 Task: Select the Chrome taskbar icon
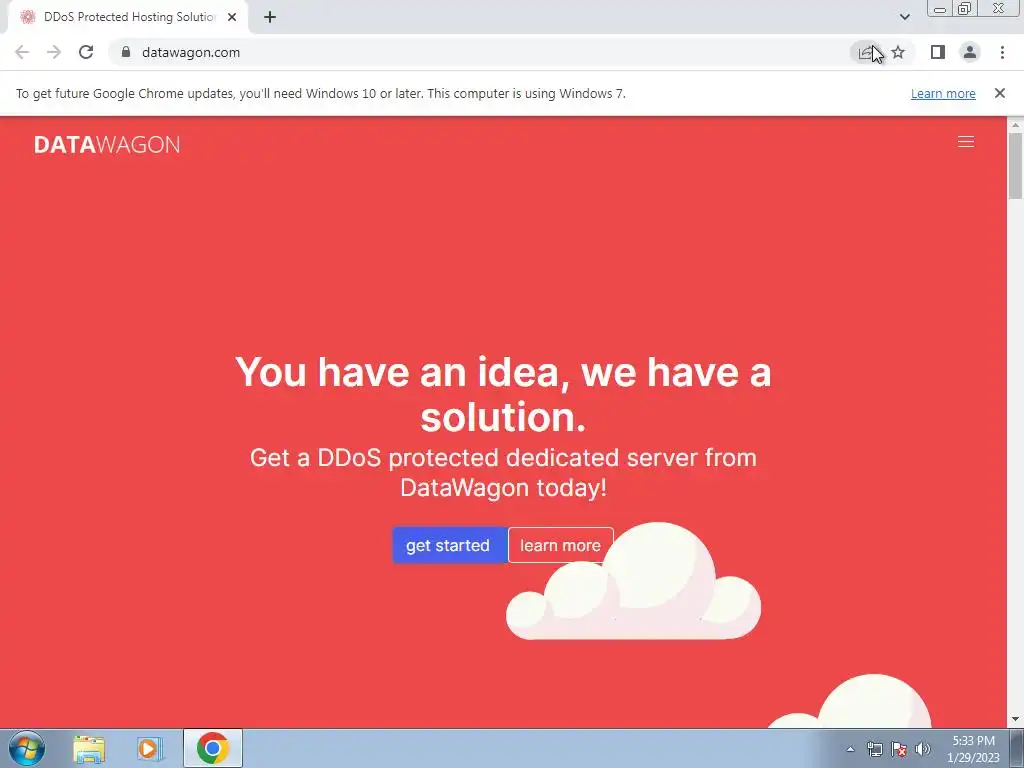(213, 748)
